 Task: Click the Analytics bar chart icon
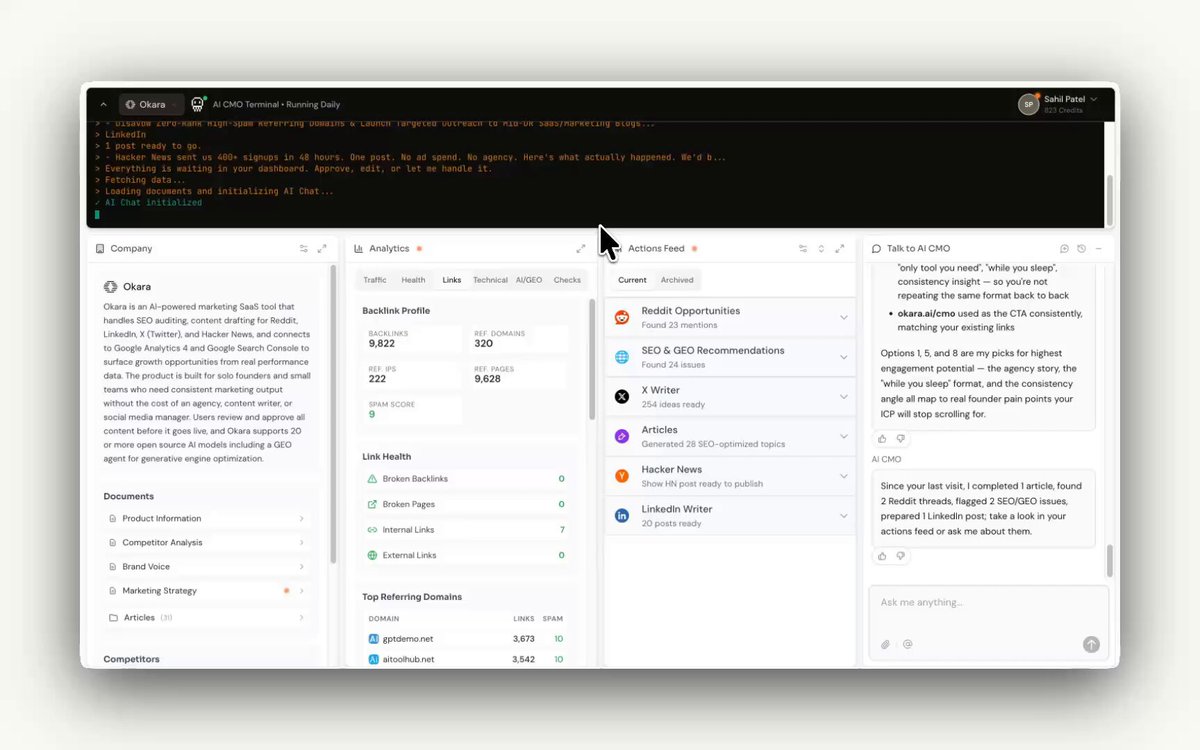click(359, 248)
